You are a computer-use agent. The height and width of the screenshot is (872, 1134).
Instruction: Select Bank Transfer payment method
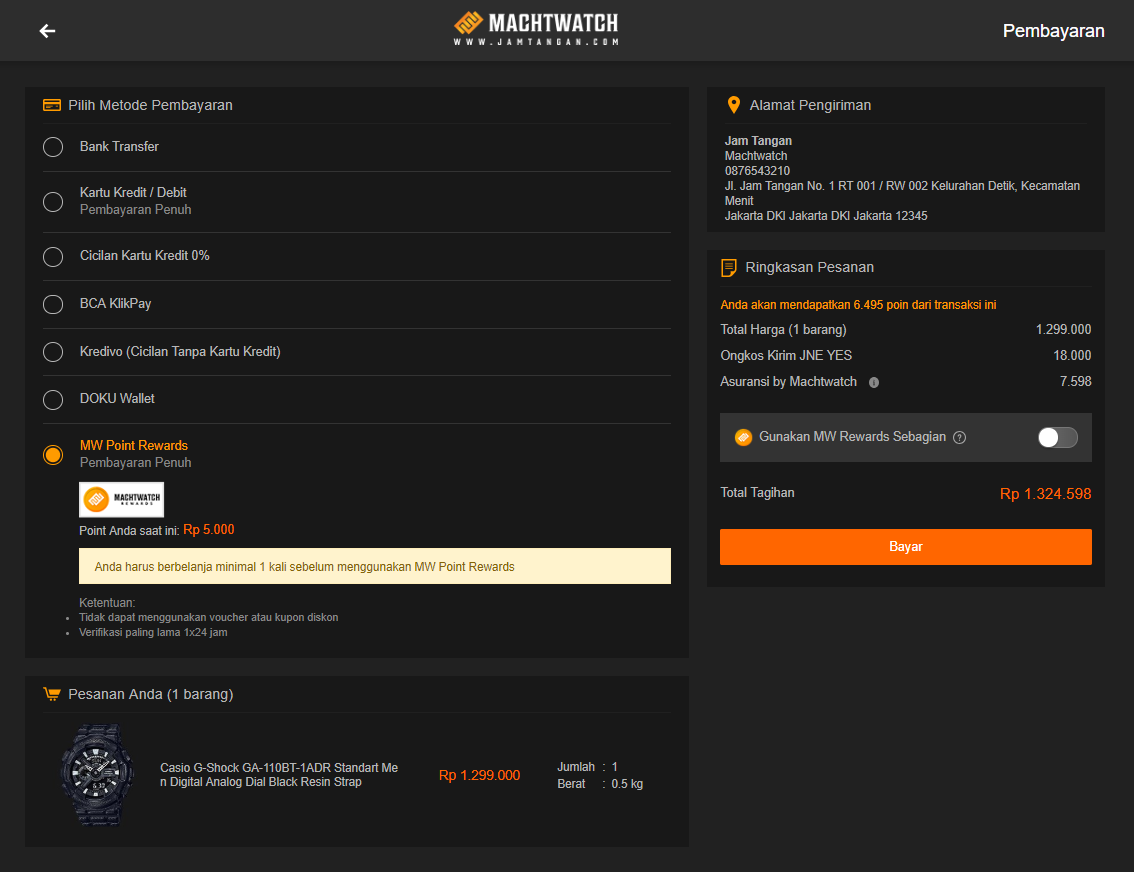click(53, 147)
